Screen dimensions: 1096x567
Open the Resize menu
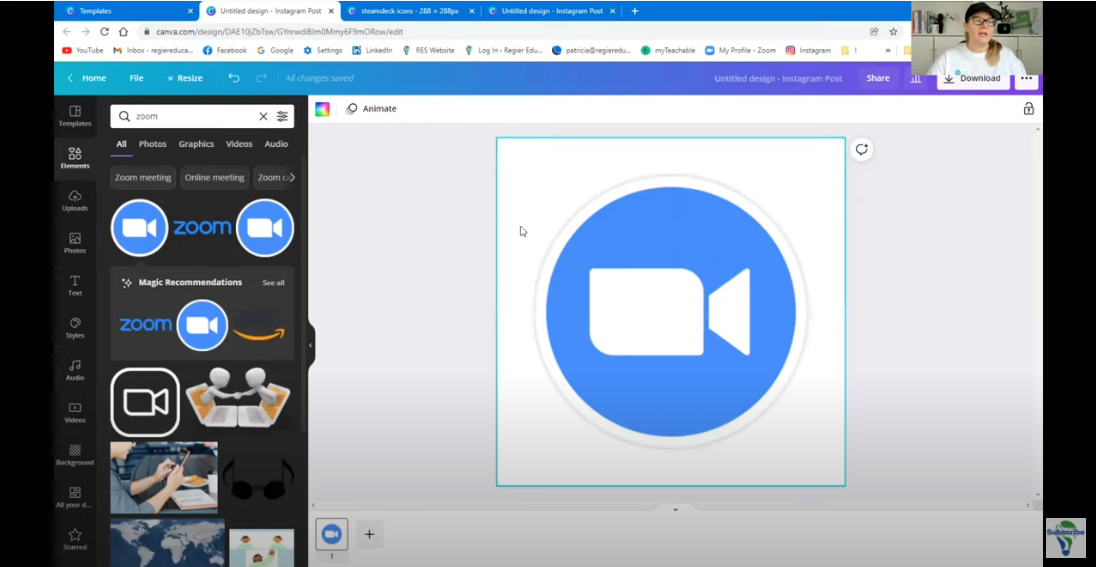(x=185, y=78)
